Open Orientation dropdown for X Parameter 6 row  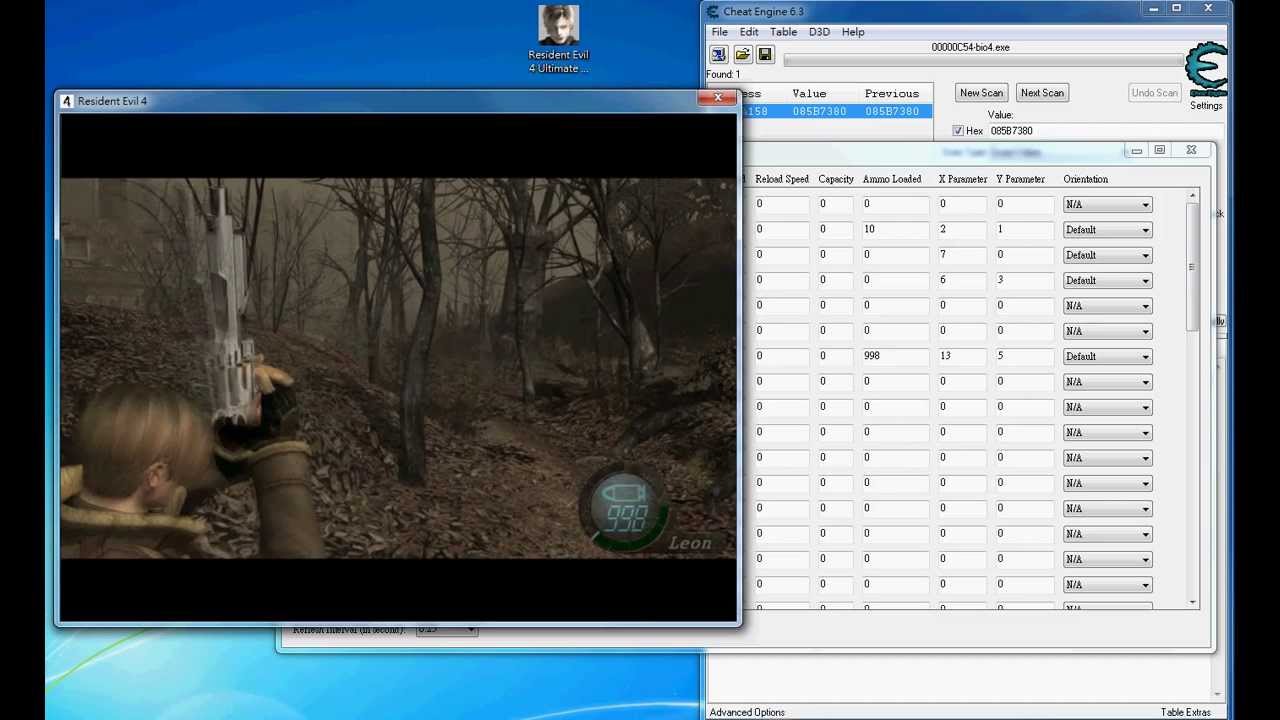1107,281
